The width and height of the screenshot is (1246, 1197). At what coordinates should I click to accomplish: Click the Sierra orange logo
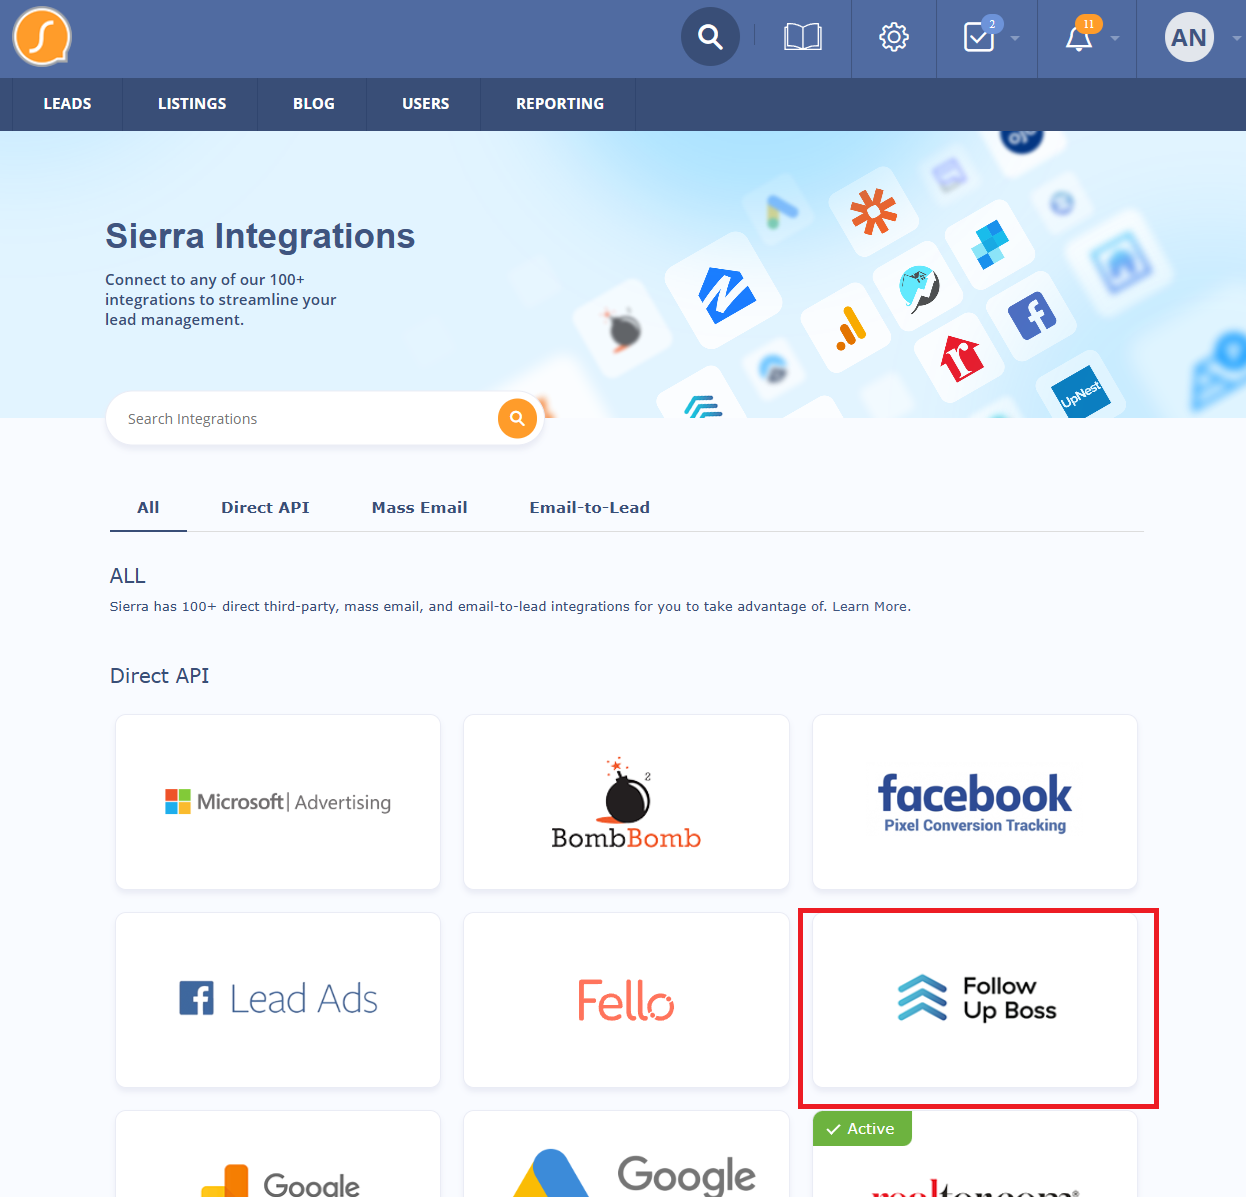pyautogui.click(x=41, y=37)
